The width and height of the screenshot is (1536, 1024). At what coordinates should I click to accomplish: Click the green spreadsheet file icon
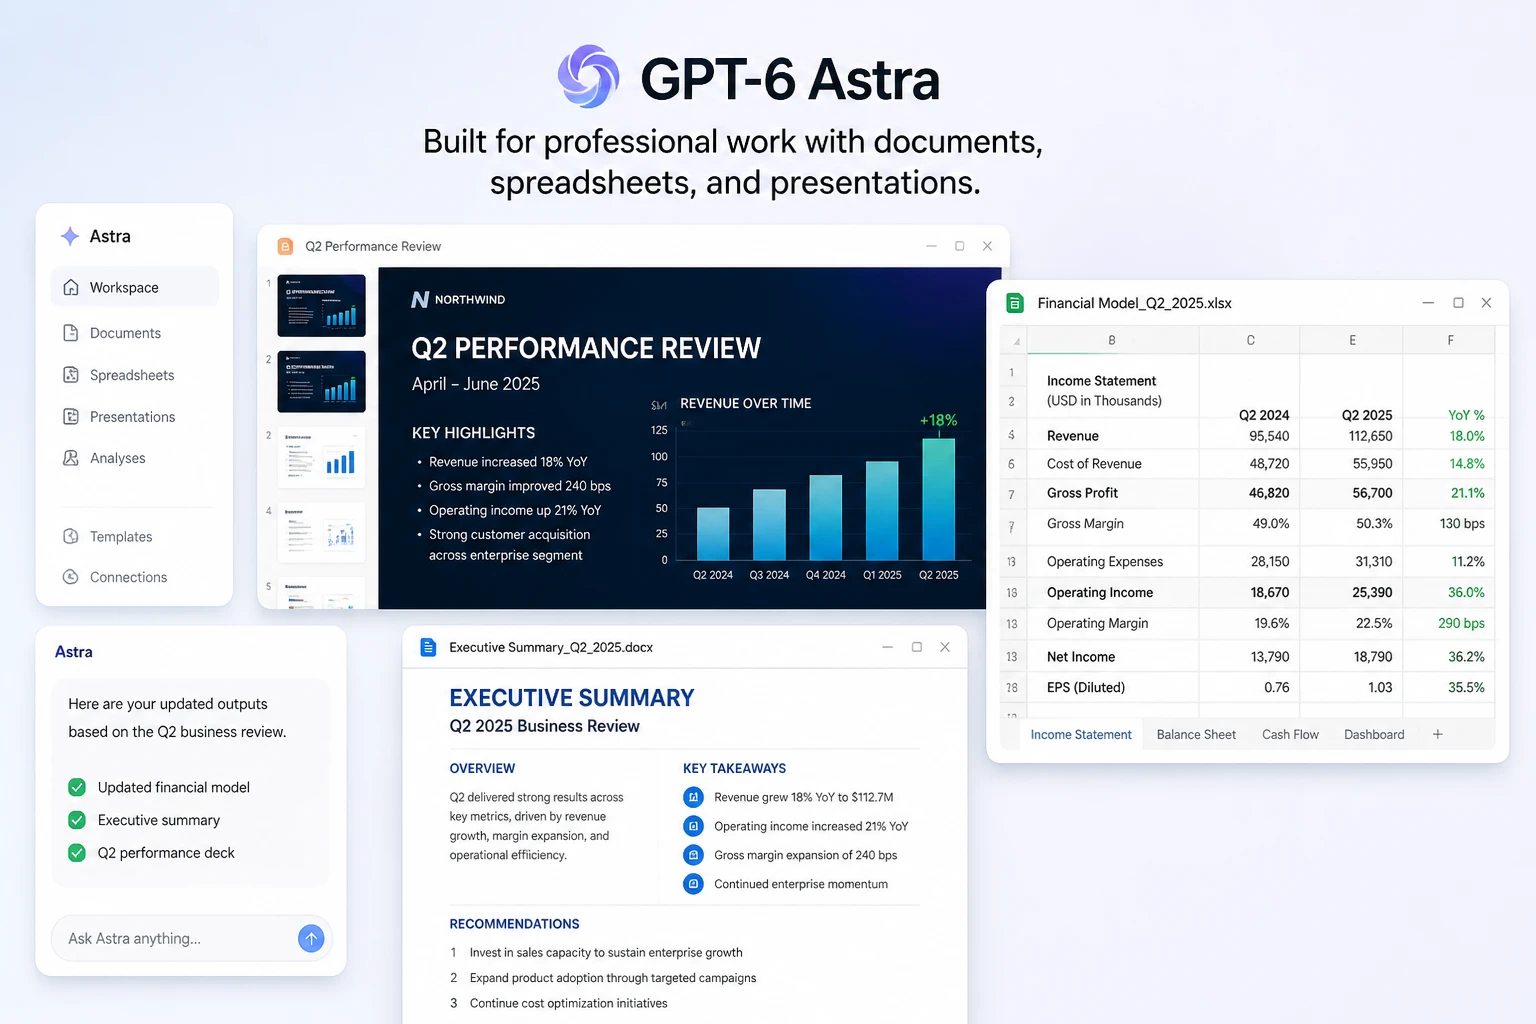coord(1015,303)
